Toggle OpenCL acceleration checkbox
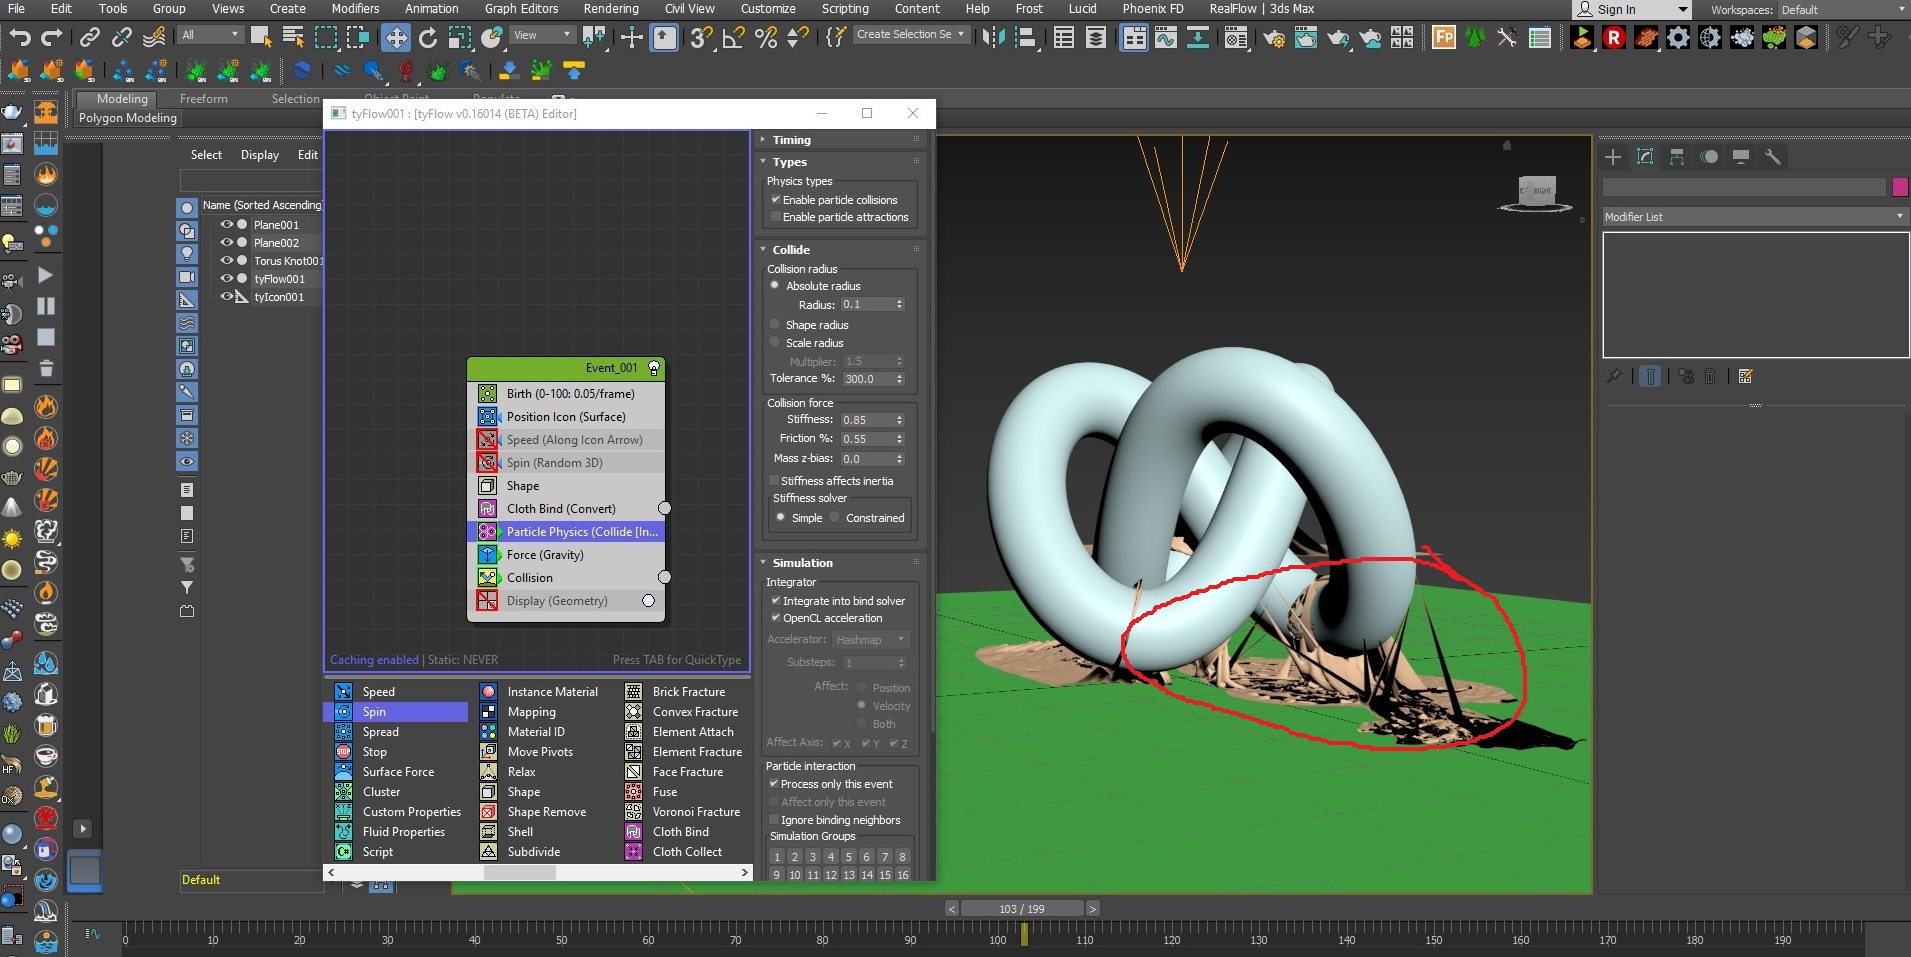The height and width of the screenshot is (957, 1911). click(775, 618)
